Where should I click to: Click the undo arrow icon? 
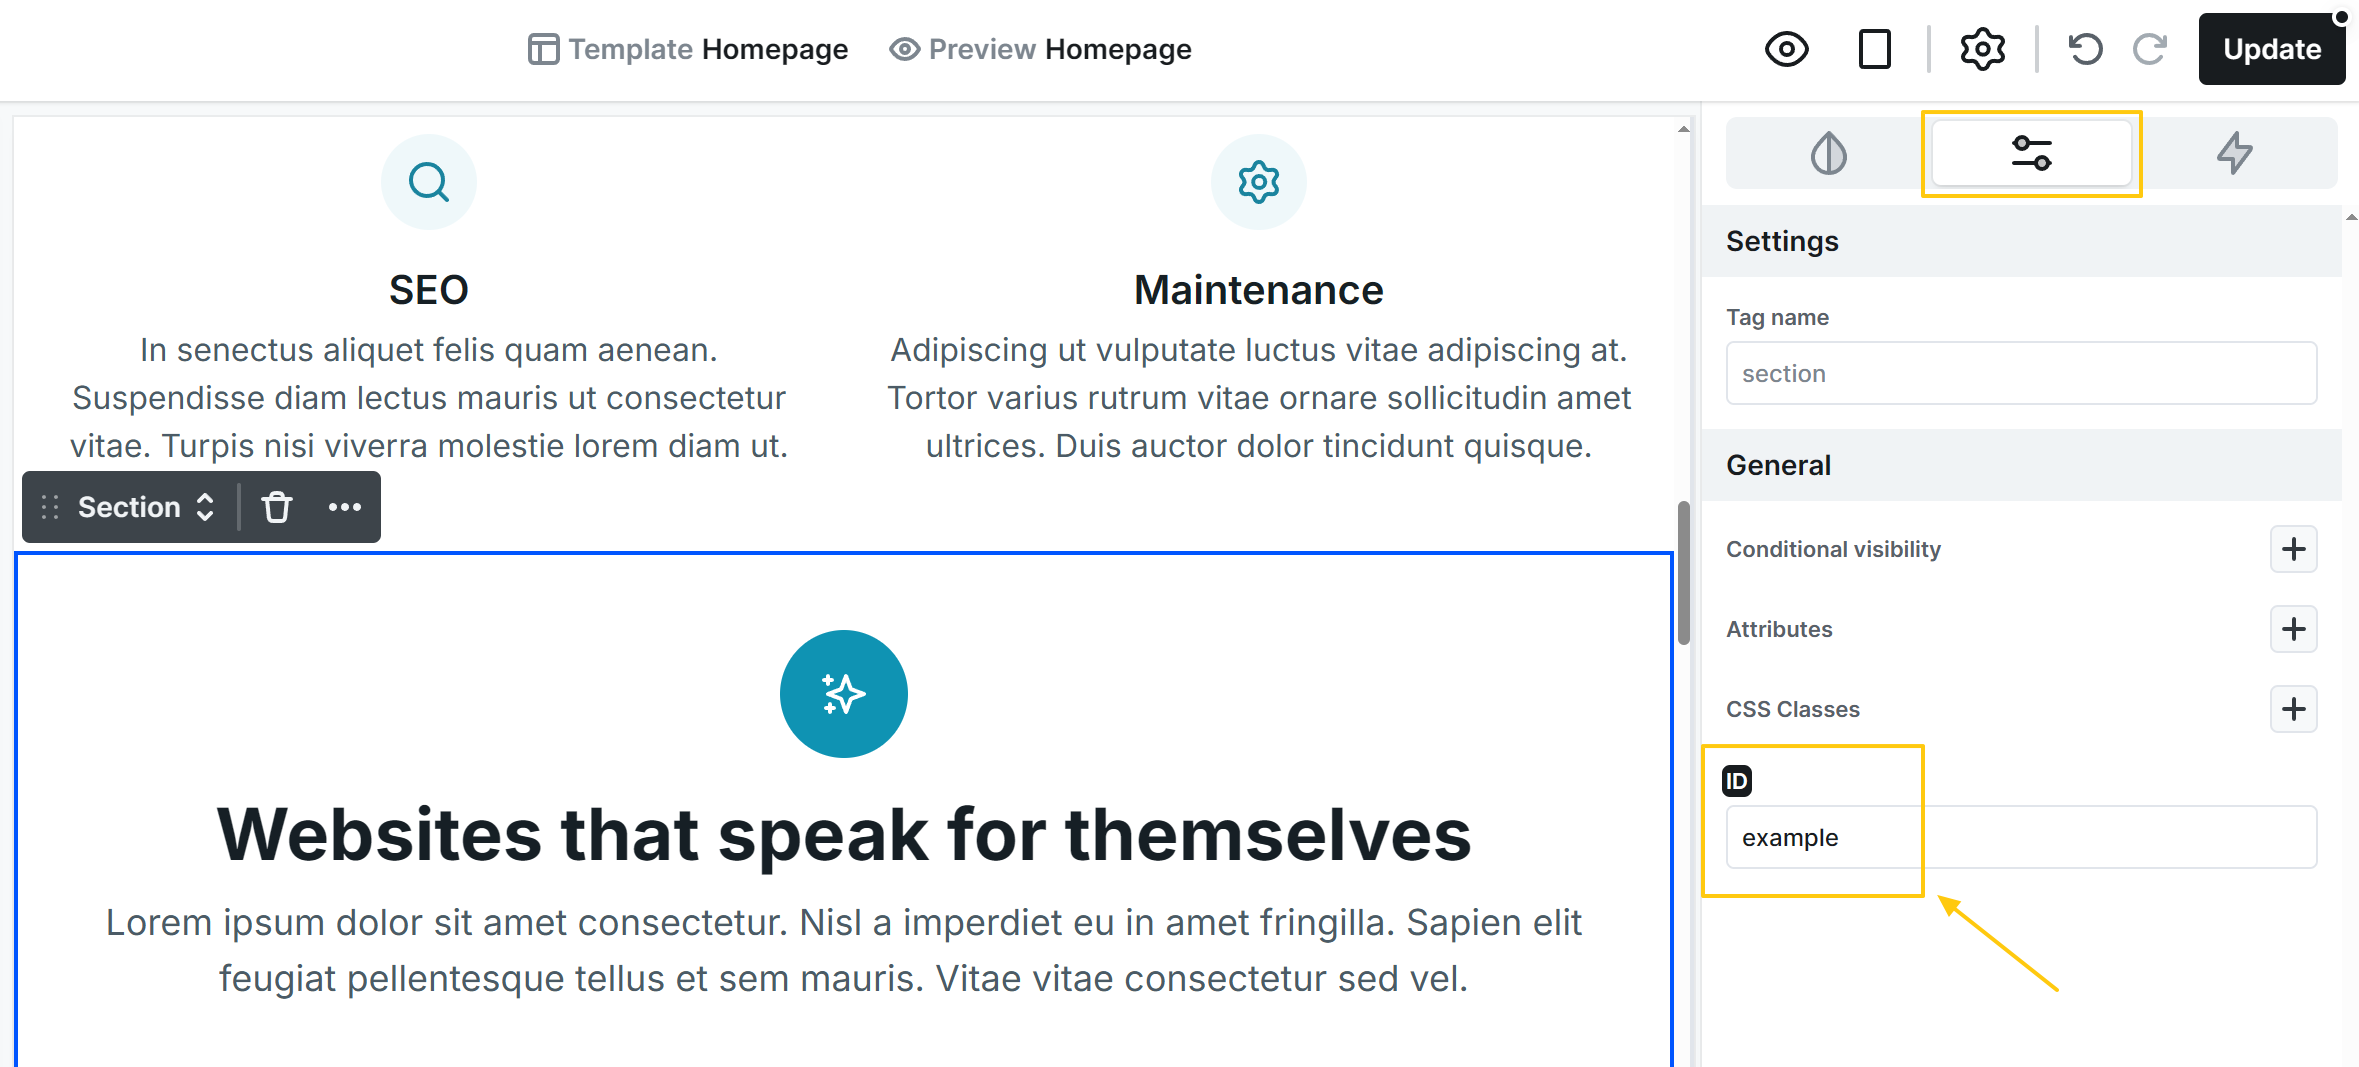(x=2085, y=49)
